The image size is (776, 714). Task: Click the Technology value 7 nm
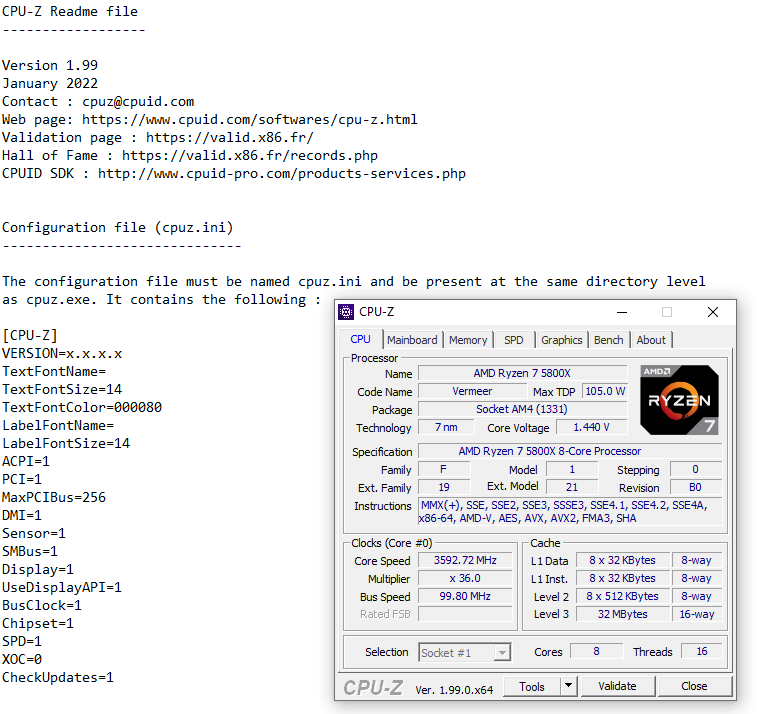tap(446, 427)
